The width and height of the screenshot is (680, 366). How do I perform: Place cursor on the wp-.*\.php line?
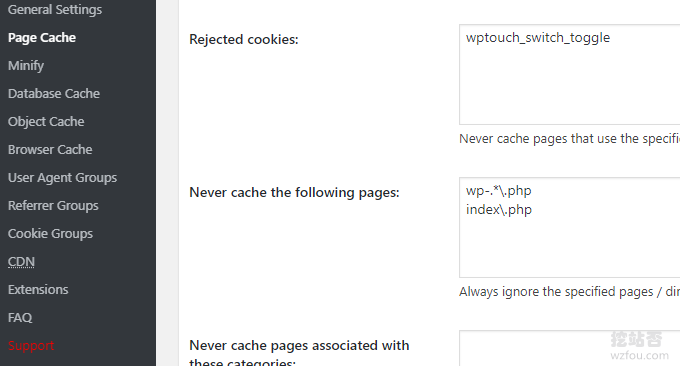click(498, 190)
